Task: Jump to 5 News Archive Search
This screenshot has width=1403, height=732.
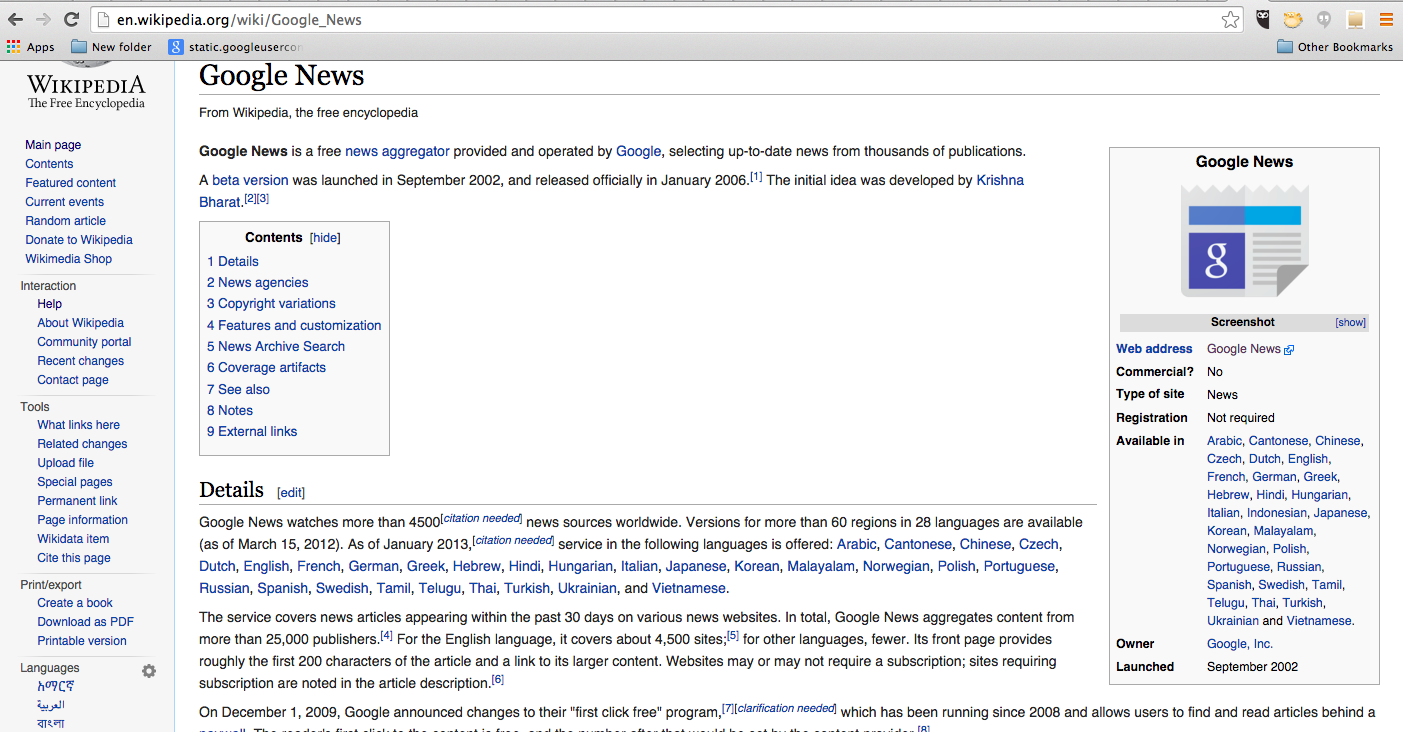Action: click(276, 347)
